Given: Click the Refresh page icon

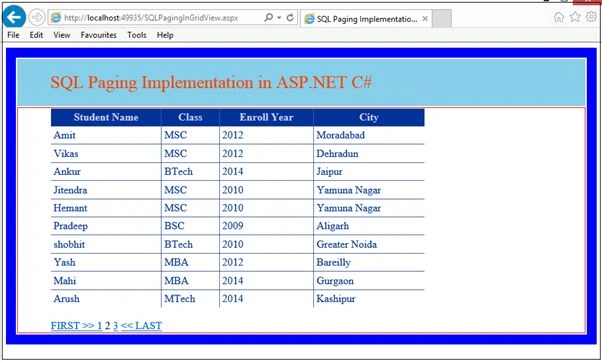Looking at the screenshot, I should coord(290,17).
